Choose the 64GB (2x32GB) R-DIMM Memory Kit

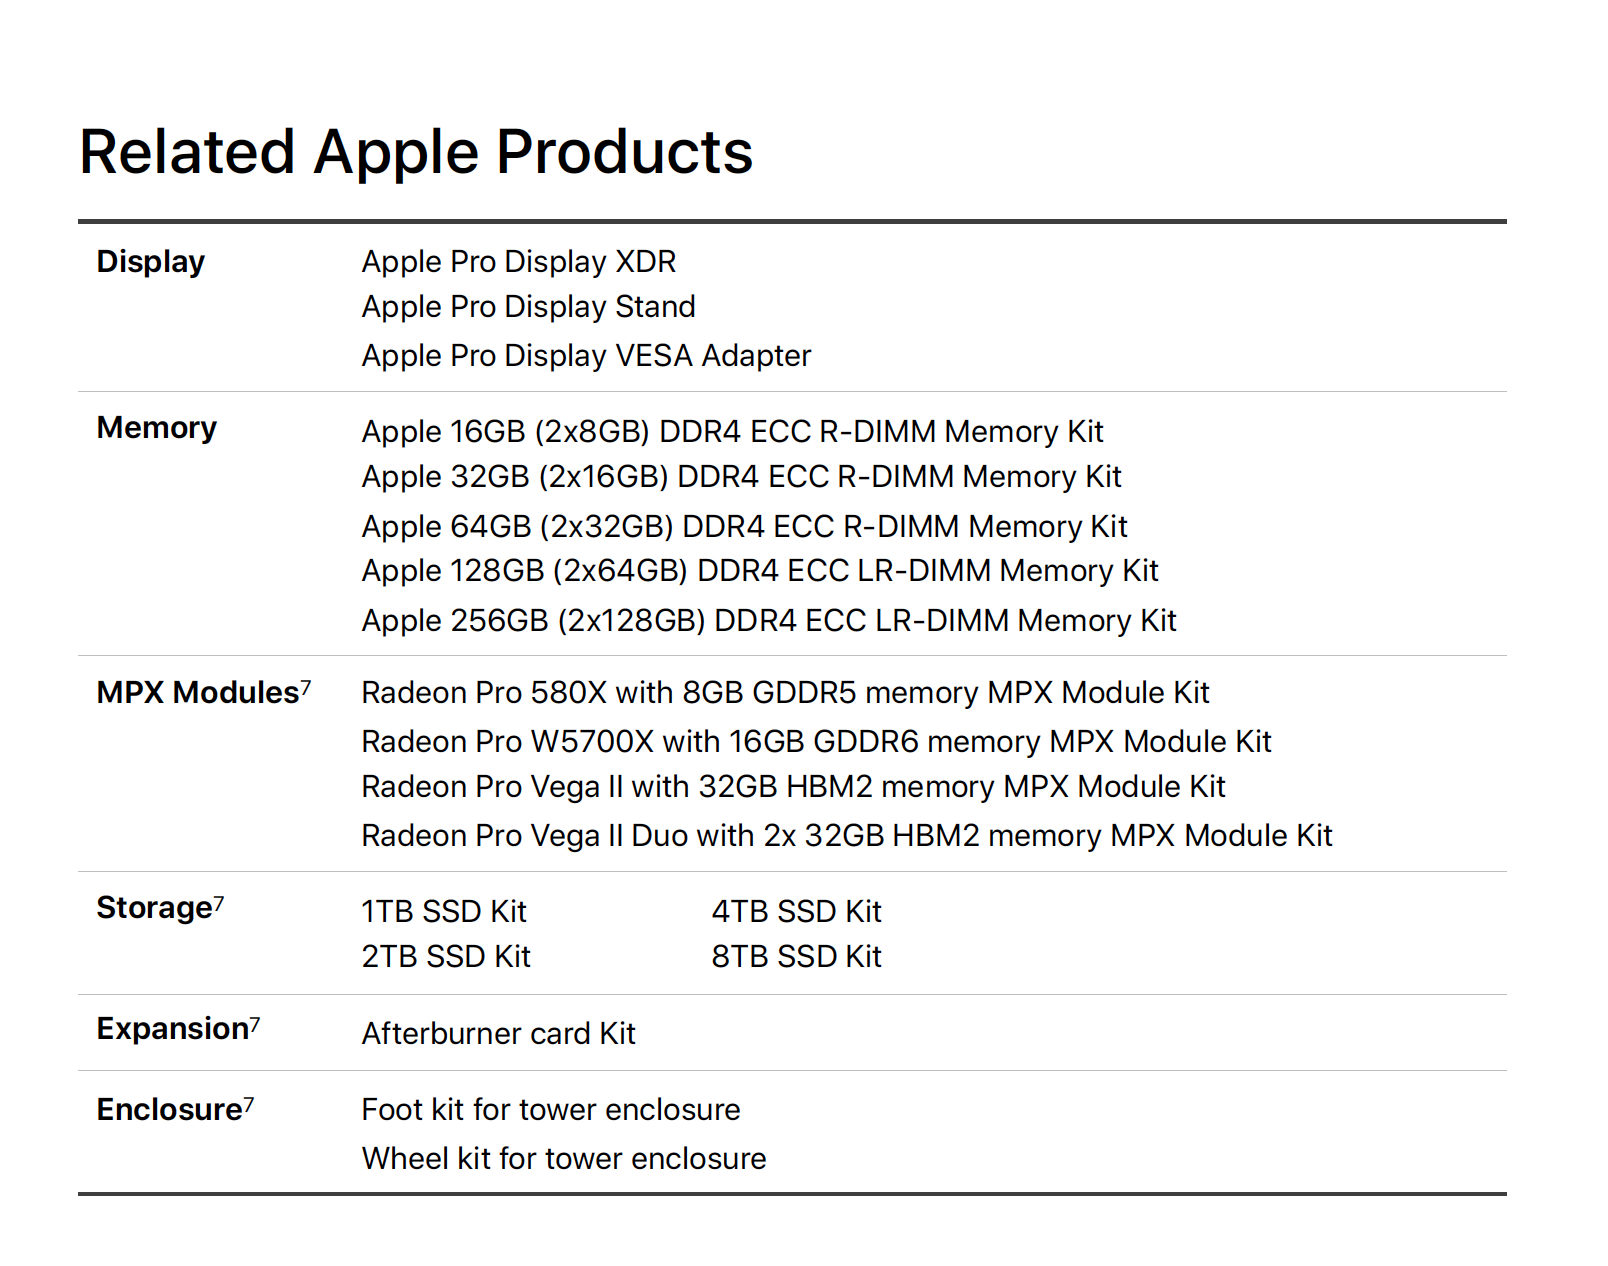click(x=744, y=526)
